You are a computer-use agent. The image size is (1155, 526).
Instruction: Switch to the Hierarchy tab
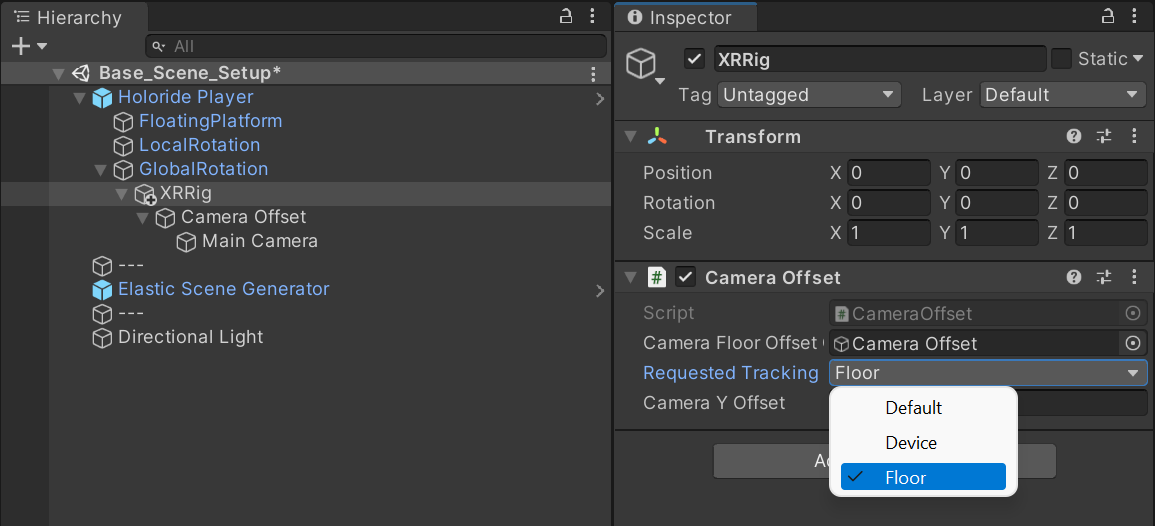click(74, 18)
